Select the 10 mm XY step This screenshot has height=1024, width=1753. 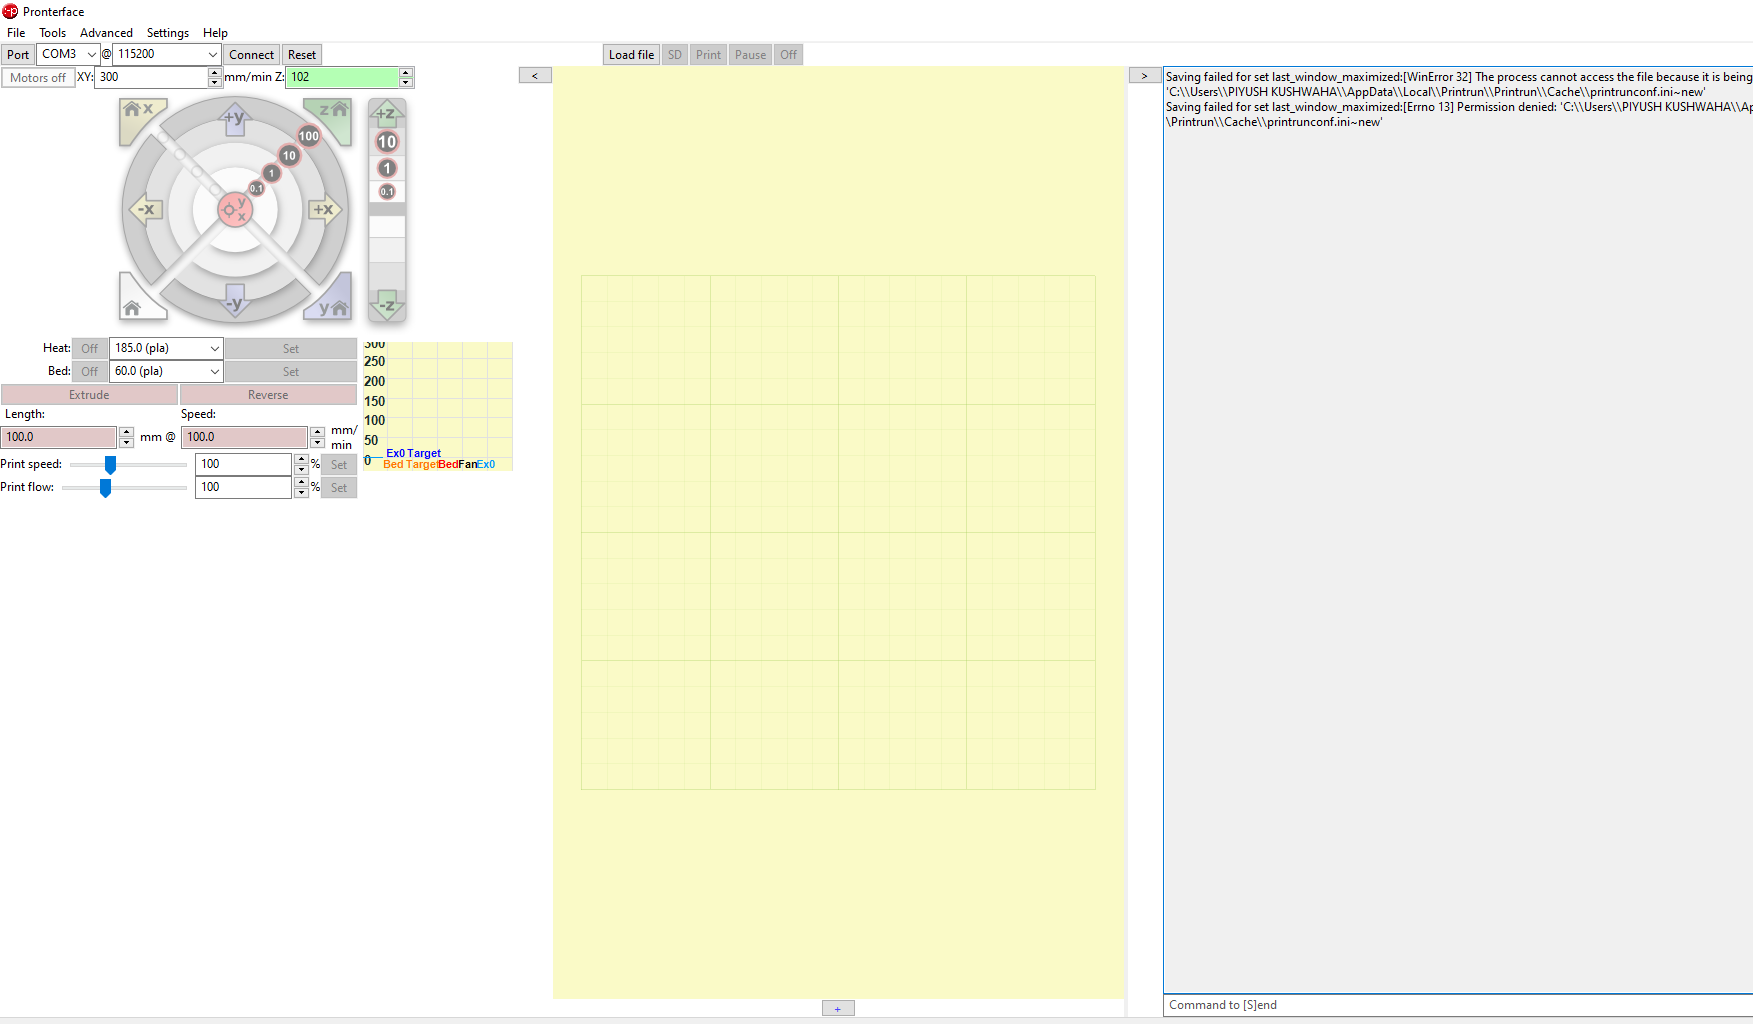(289, 156)
